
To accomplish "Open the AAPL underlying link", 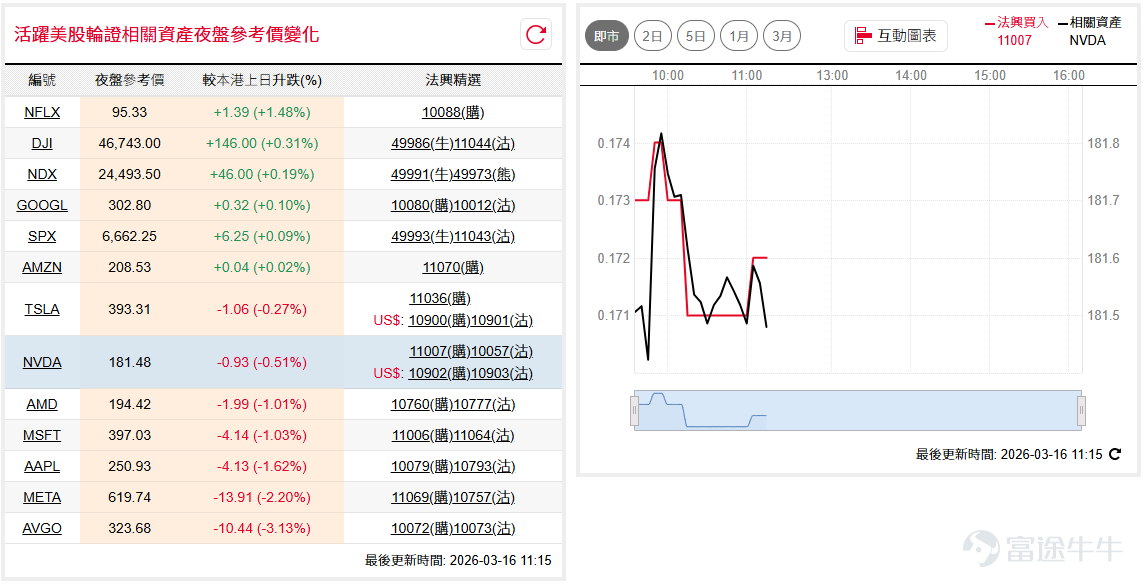I will (x=42, y=466).
